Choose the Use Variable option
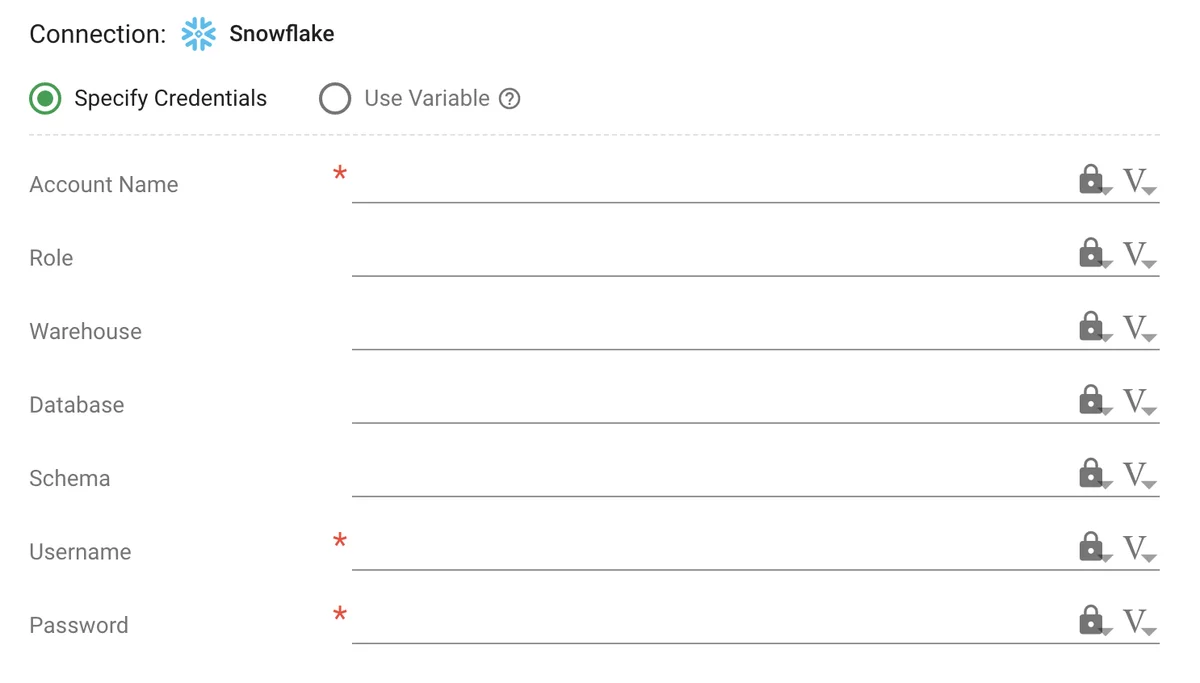Screen dimensions: 1200x683 [335, 98]
